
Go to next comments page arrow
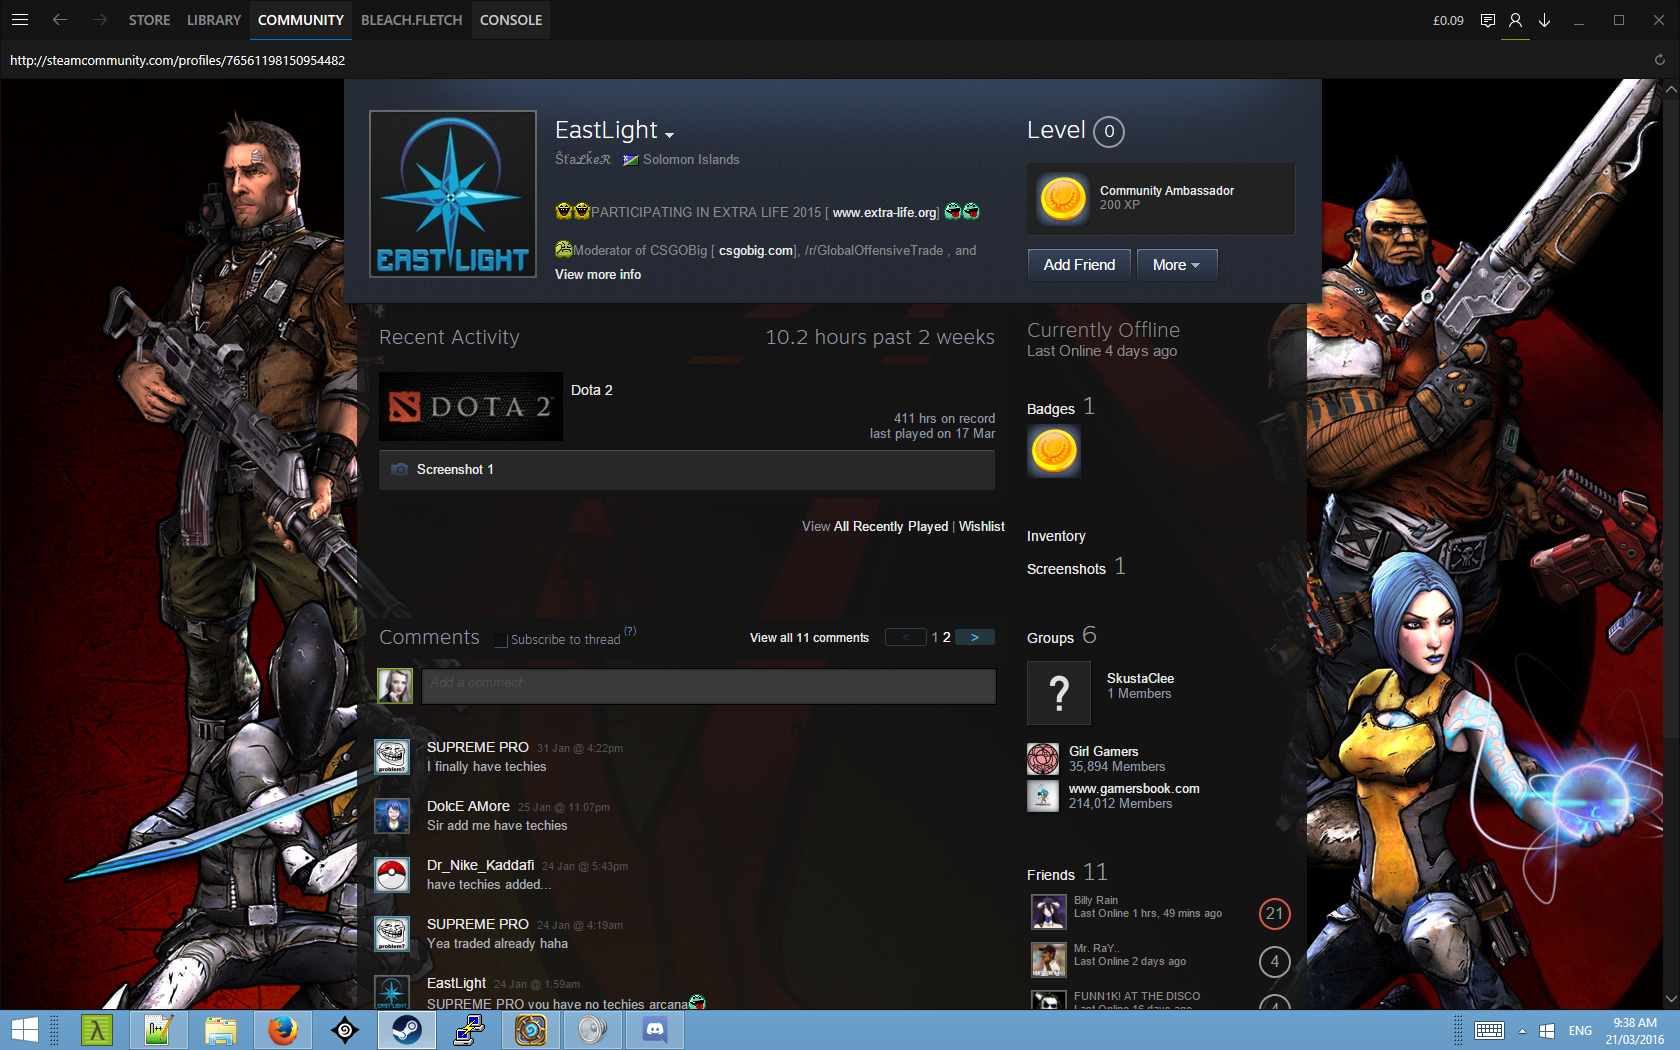point(974,637)
